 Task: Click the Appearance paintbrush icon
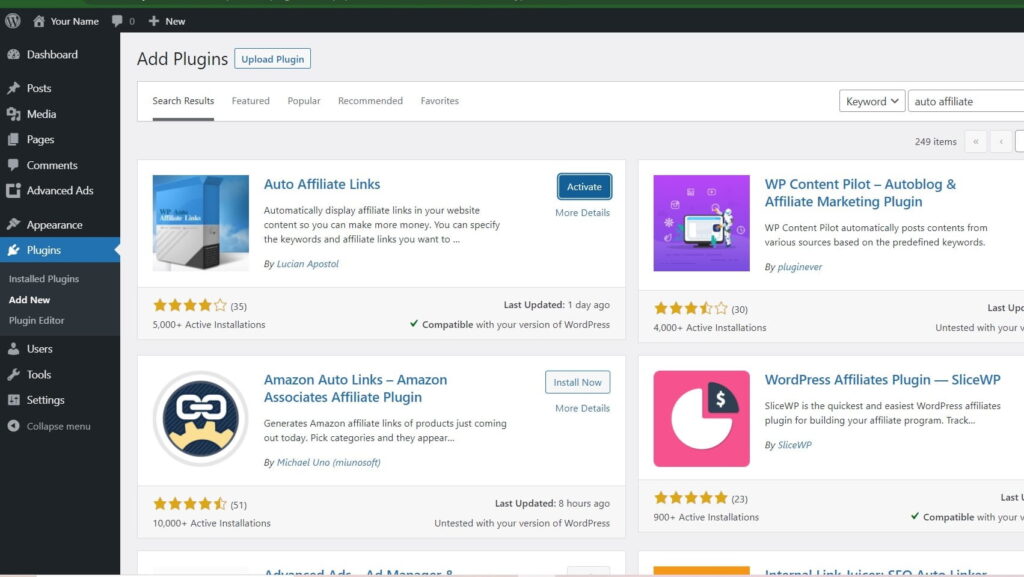pyautogui.click(x=14, y=224)
